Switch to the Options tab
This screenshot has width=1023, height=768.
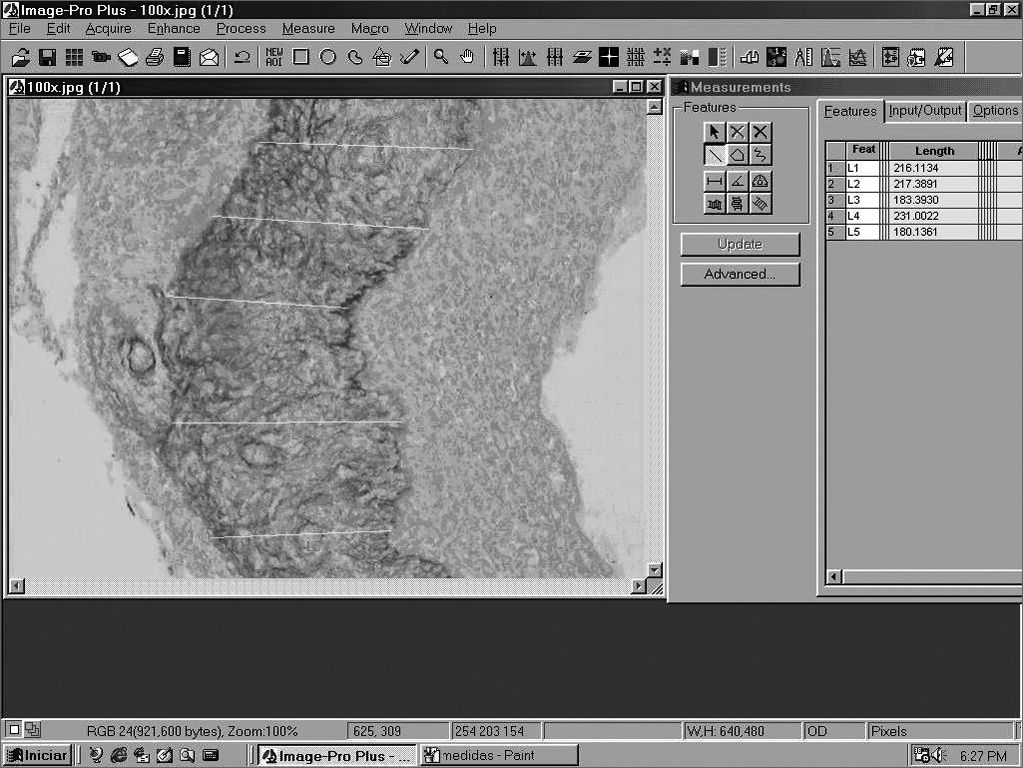pos(995,111)
